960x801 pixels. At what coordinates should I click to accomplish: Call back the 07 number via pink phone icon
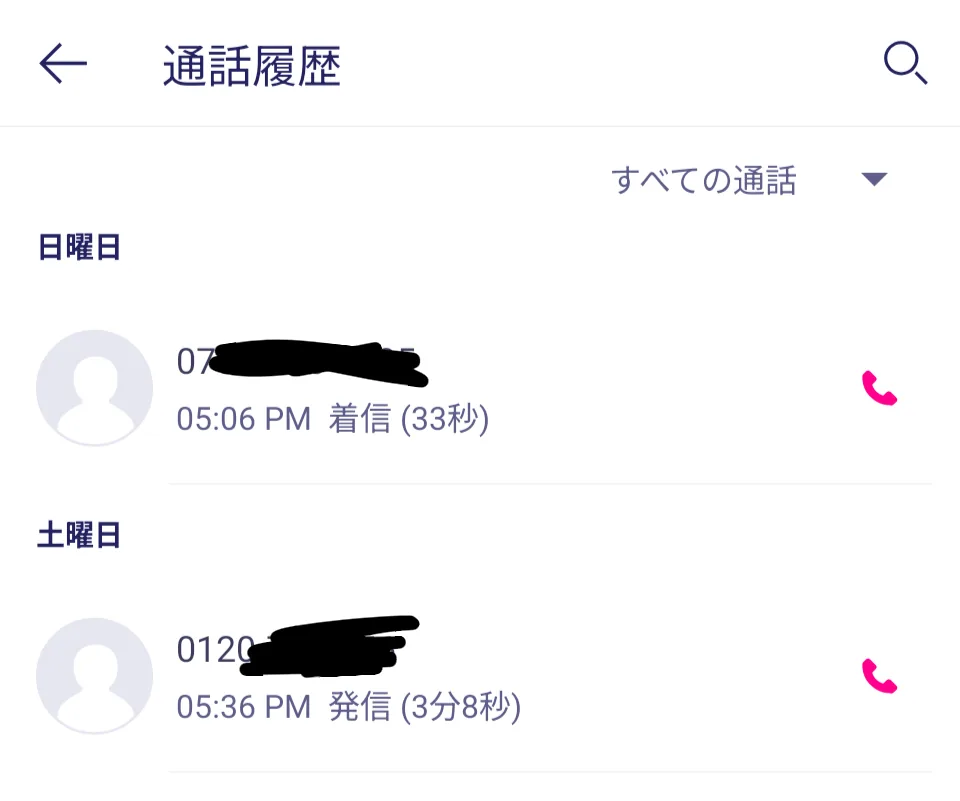879,388
